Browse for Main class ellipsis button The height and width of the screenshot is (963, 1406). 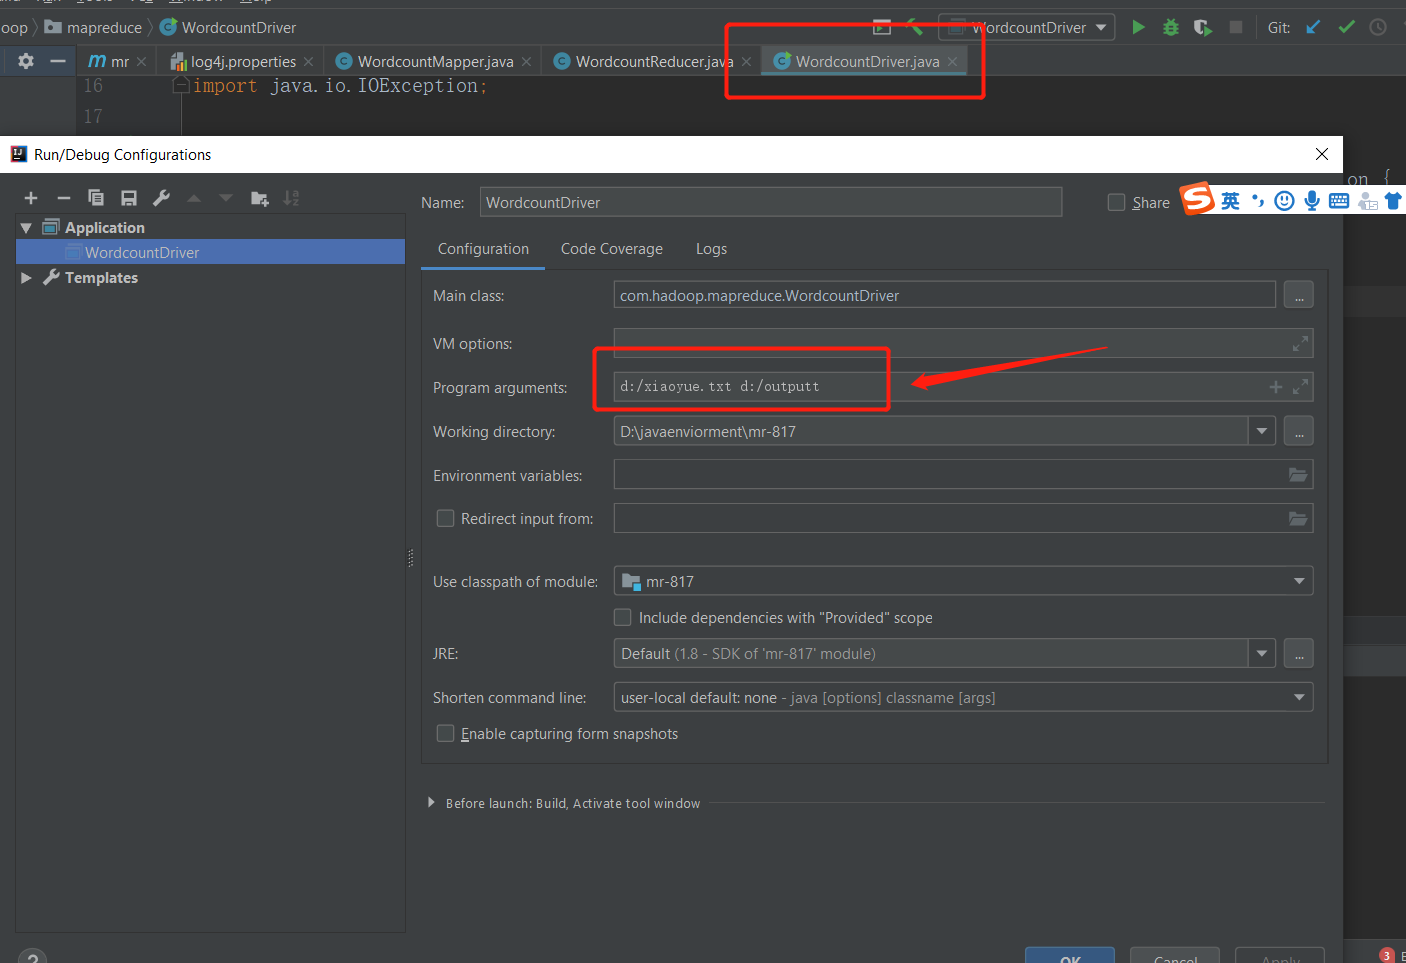(1299, 295)
